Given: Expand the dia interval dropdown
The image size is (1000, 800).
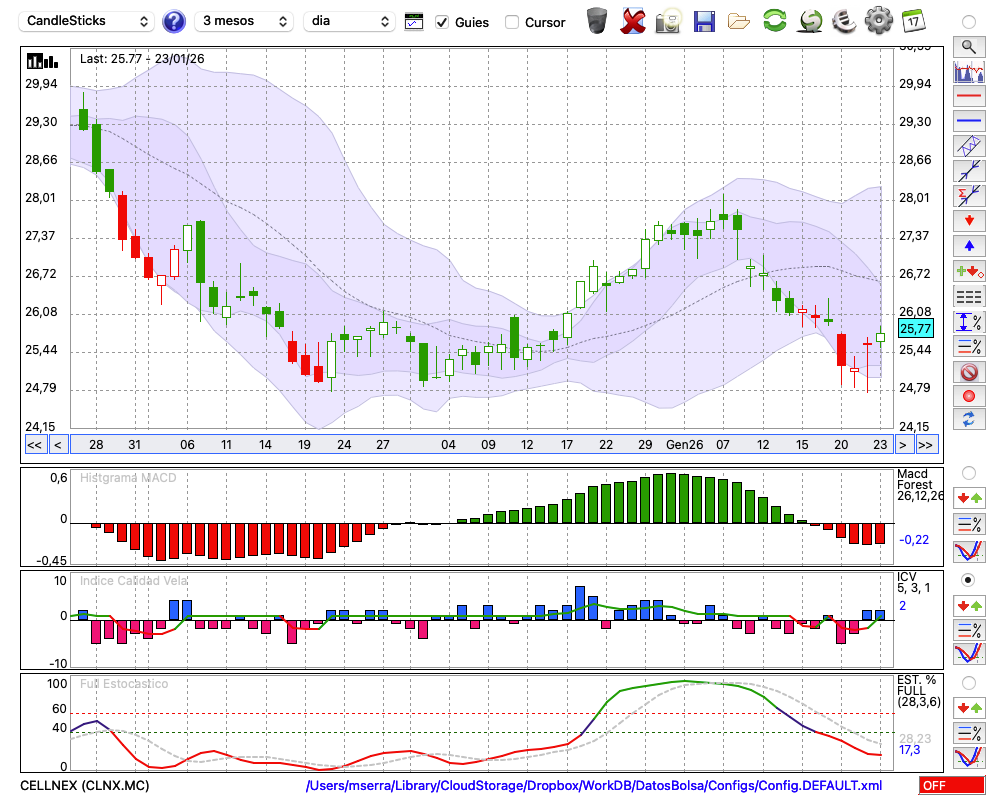Looking at the screenshot, I should (x=349, y=21).
